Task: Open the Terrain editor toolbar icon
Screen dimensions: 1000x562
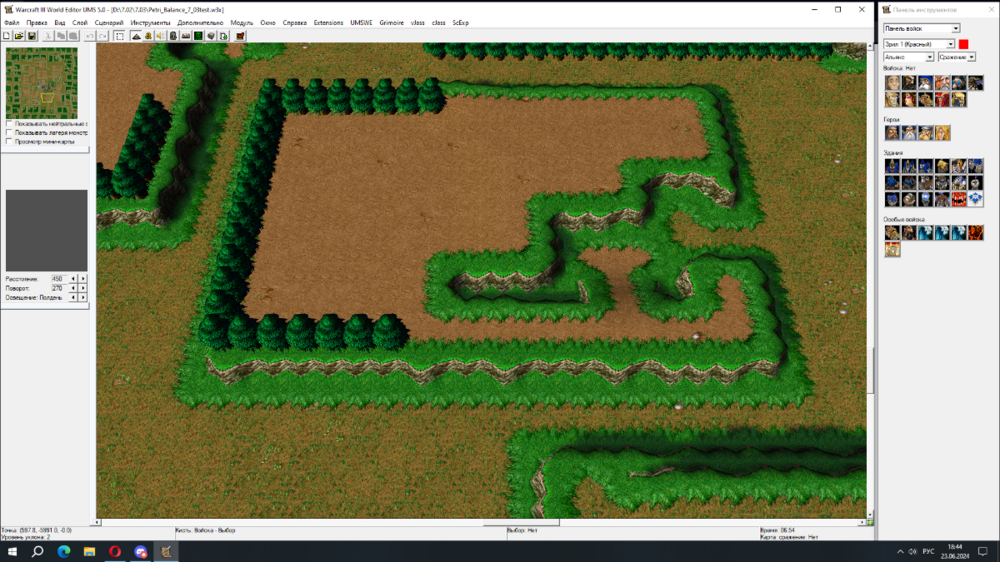Action: pyautogui.click(x=135, y=36)
